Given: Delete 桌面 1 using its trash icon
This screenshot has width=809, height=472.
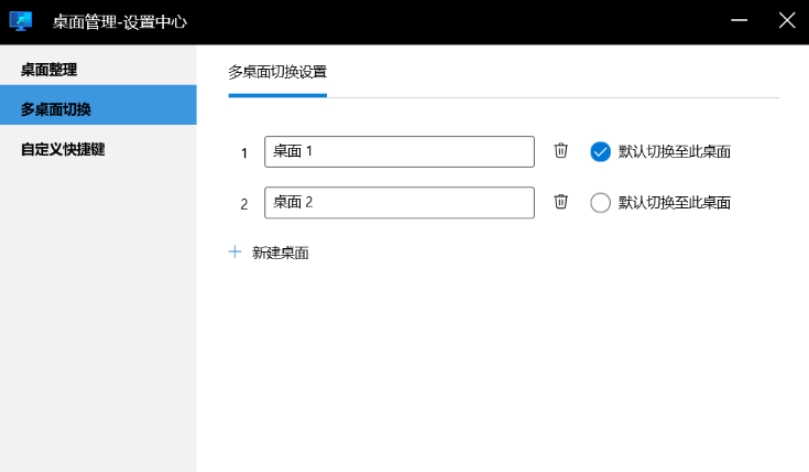Looking at the screenshot, I should pyautogui.click(x=561, y=151).
